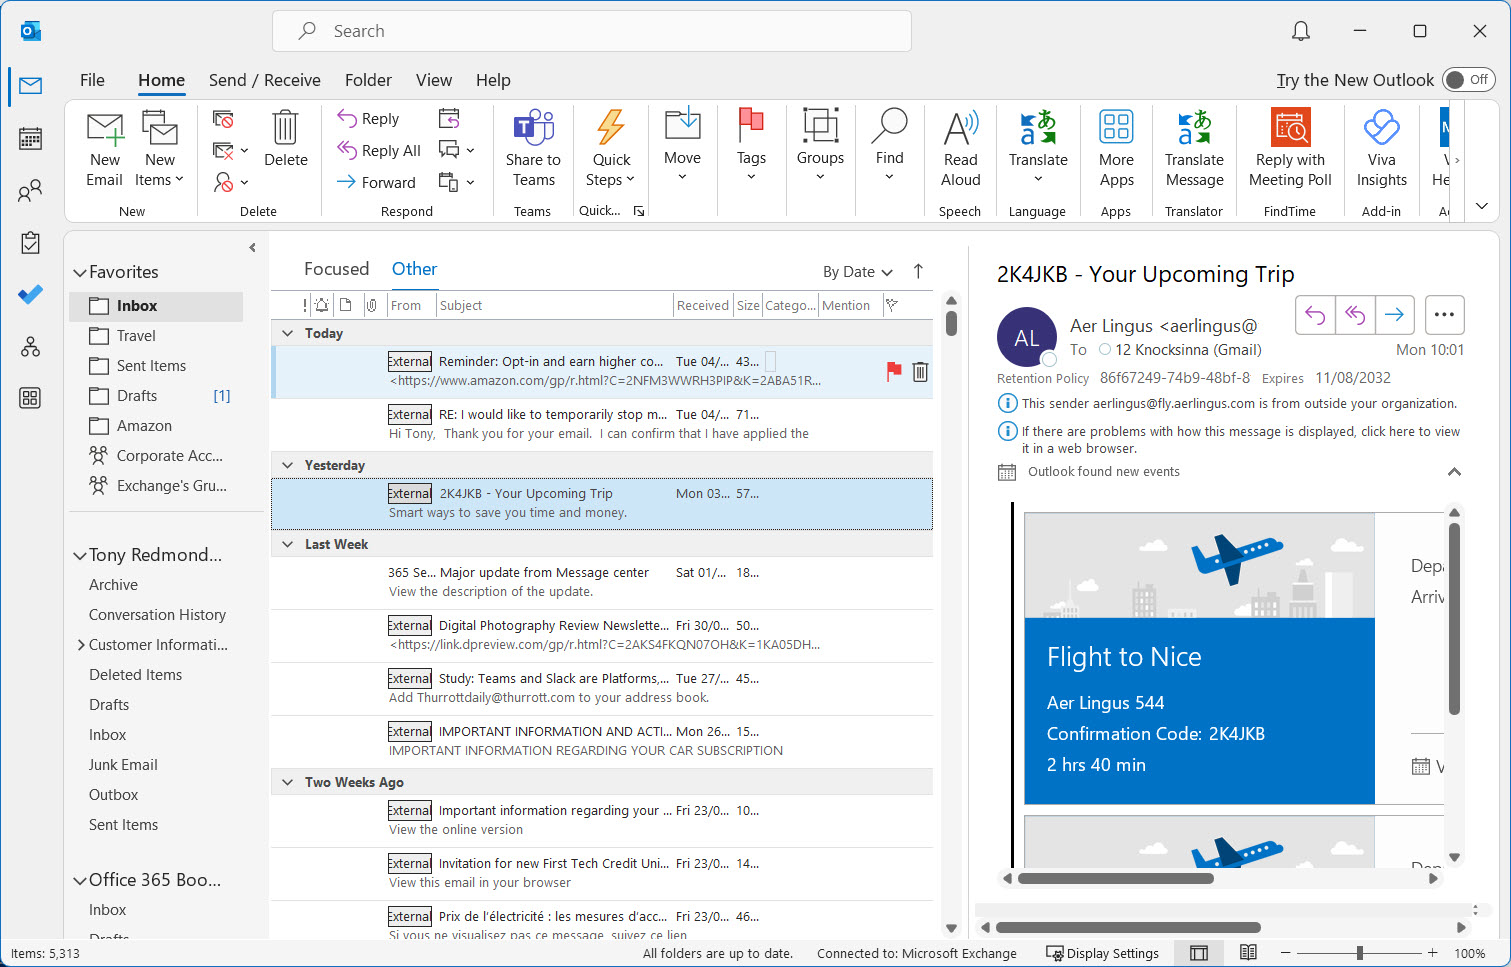1511x967 pixels.
Task: Click zoom out minus button
Action: coord(1286,953)
